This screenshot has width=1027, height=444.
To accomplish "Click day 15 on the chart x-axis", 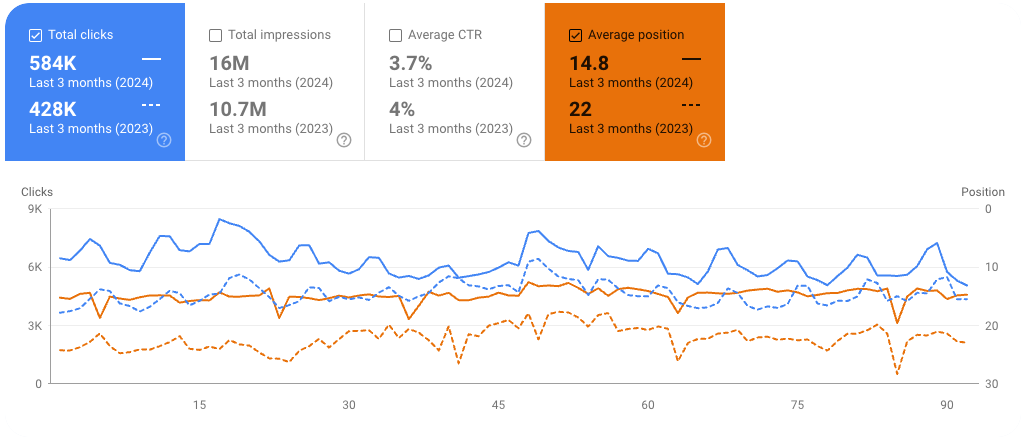I will coord(199,405).
